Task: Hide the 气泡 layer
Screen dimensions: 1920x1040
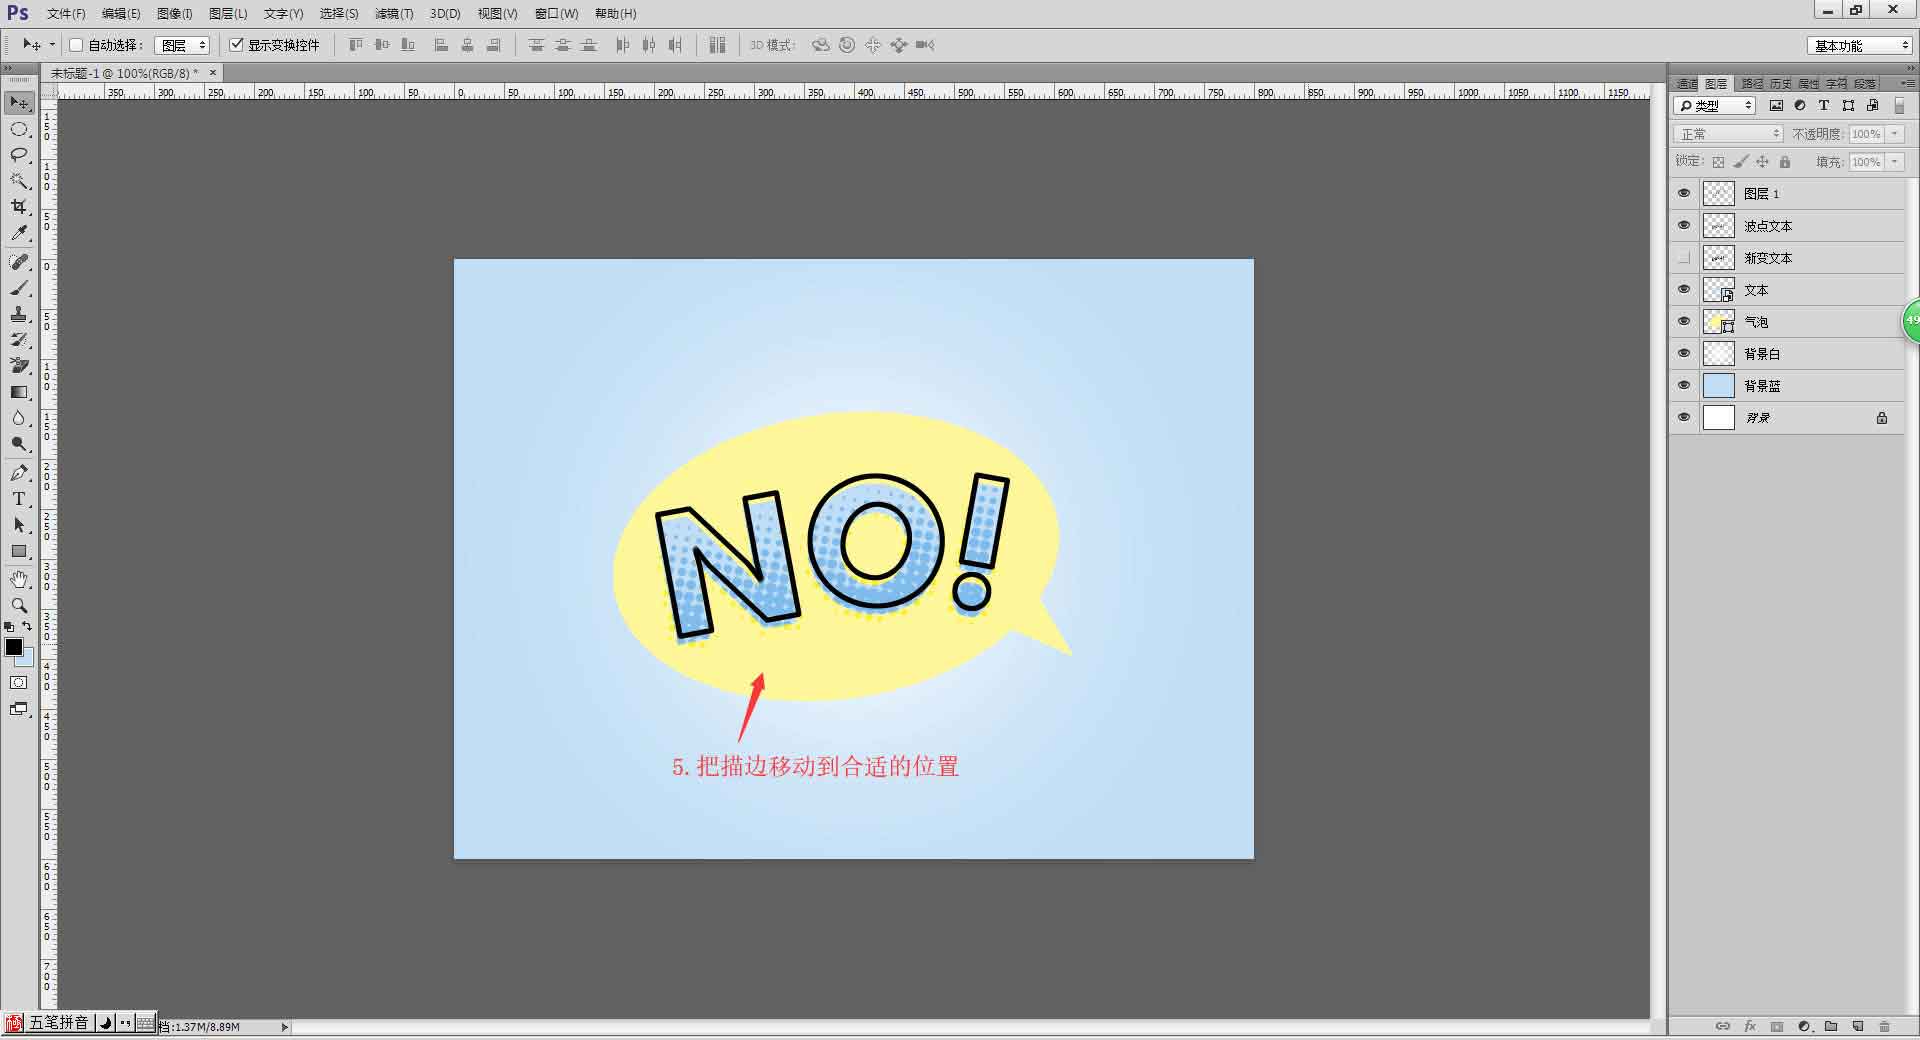Action: tap(1684, 321)
